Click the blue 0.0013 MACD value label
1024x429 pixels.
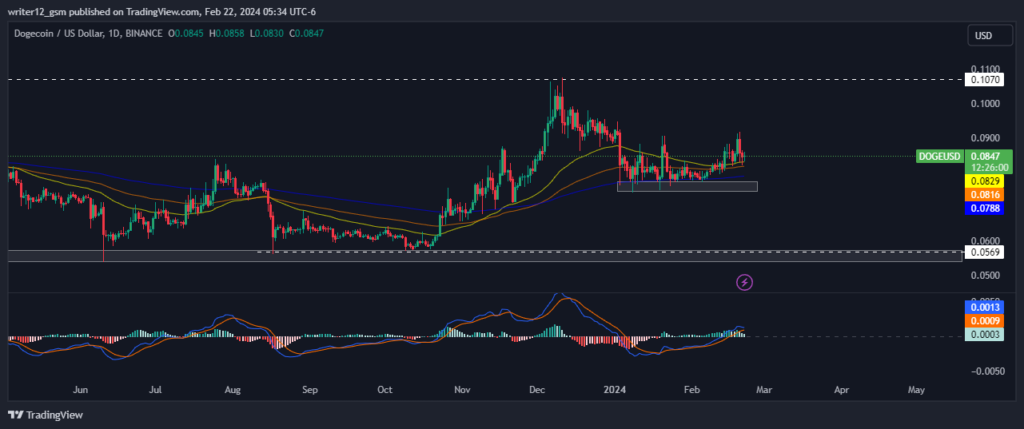(984, 306)
